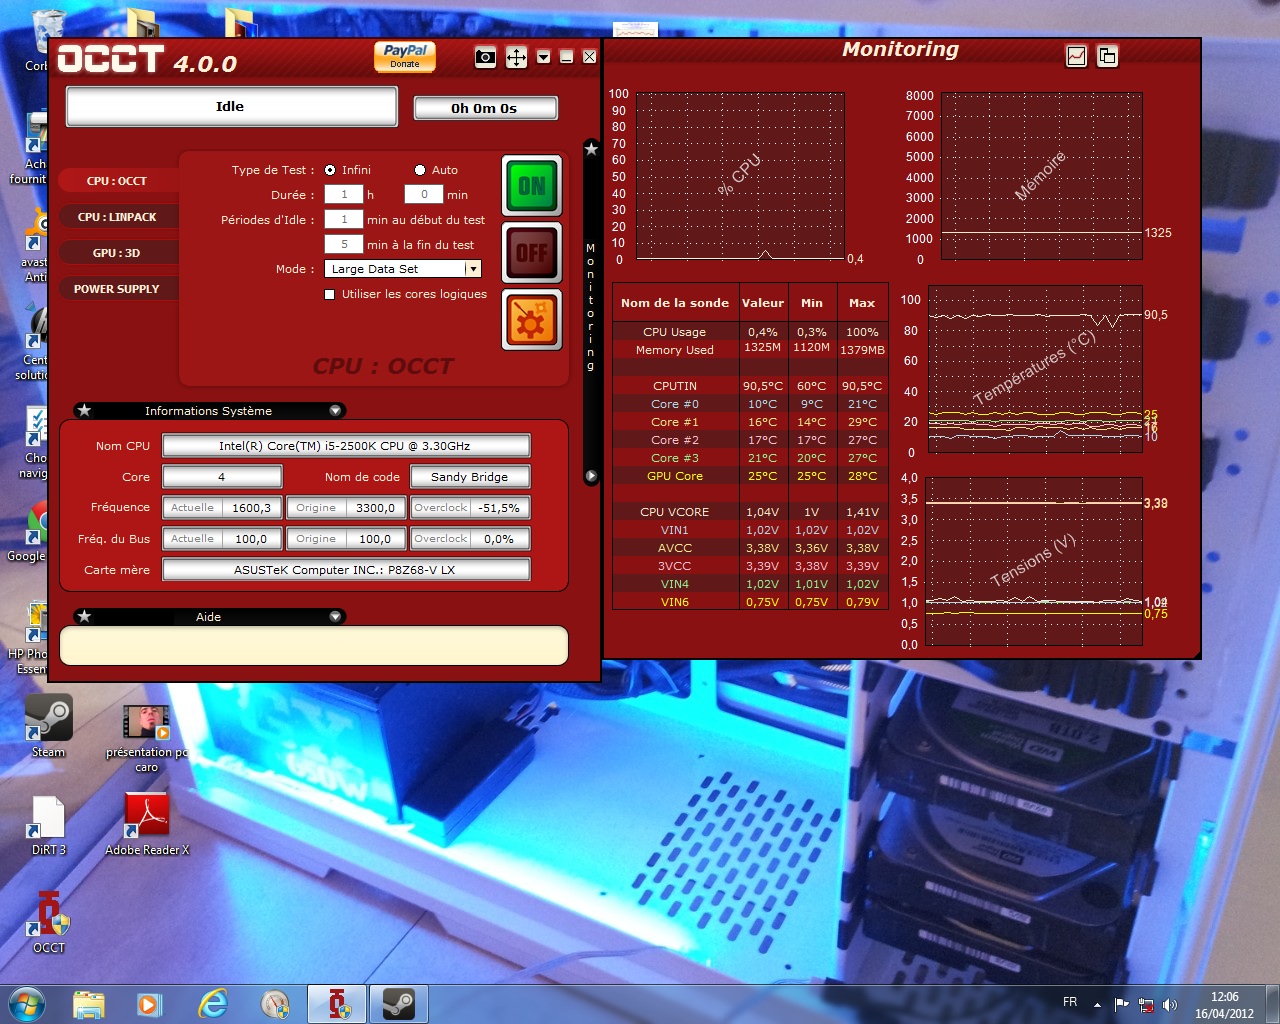Click the PayPal Donate button
The height and width of the screenshot is (1024, 1280).
pos(405,56)
